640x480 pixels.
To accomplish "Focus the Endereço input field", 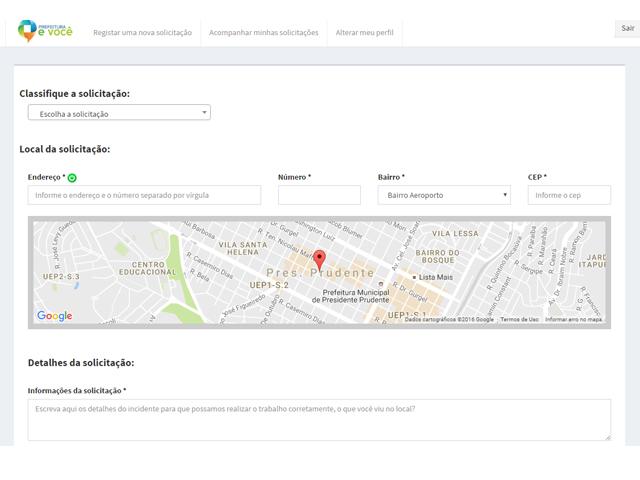I will point(144,195).
